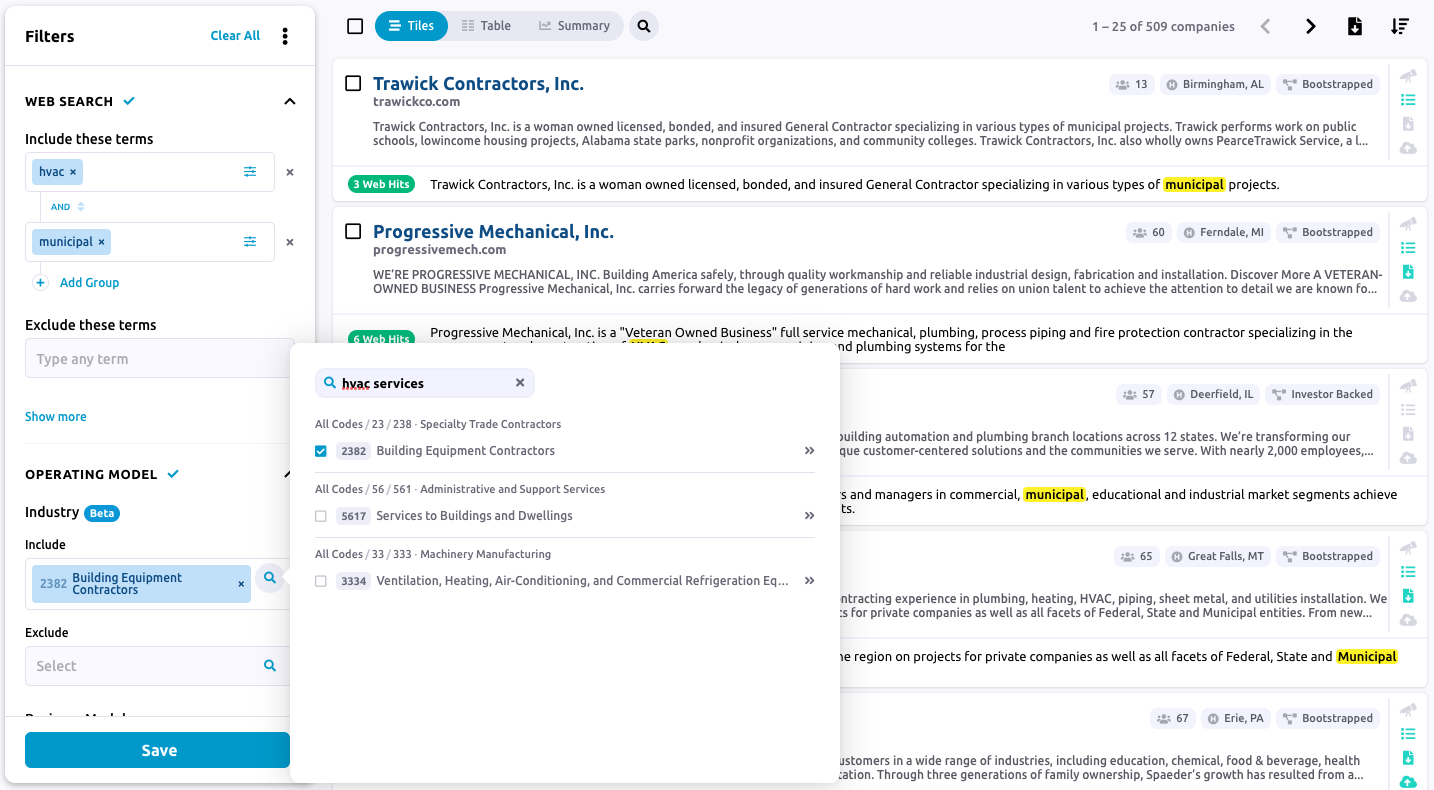Switch to the Summary view

[x=574, y=26]
